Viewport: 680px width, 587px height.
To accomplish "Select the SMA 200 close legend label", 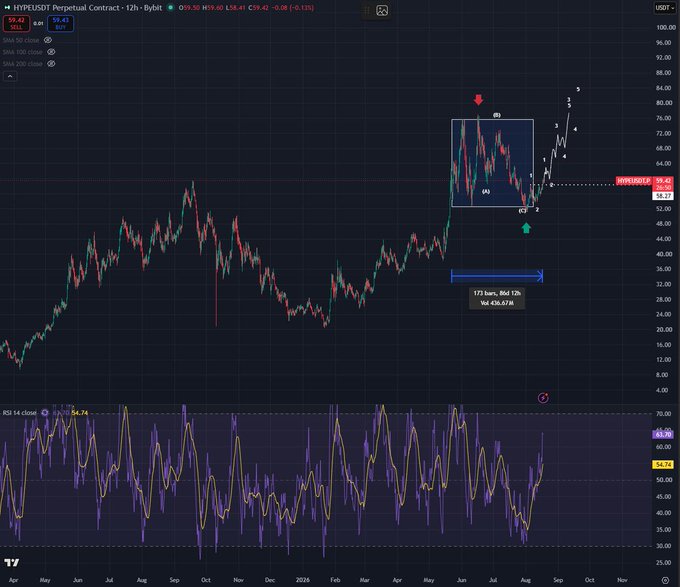I will pyautogui.click(x=23, y=64).
